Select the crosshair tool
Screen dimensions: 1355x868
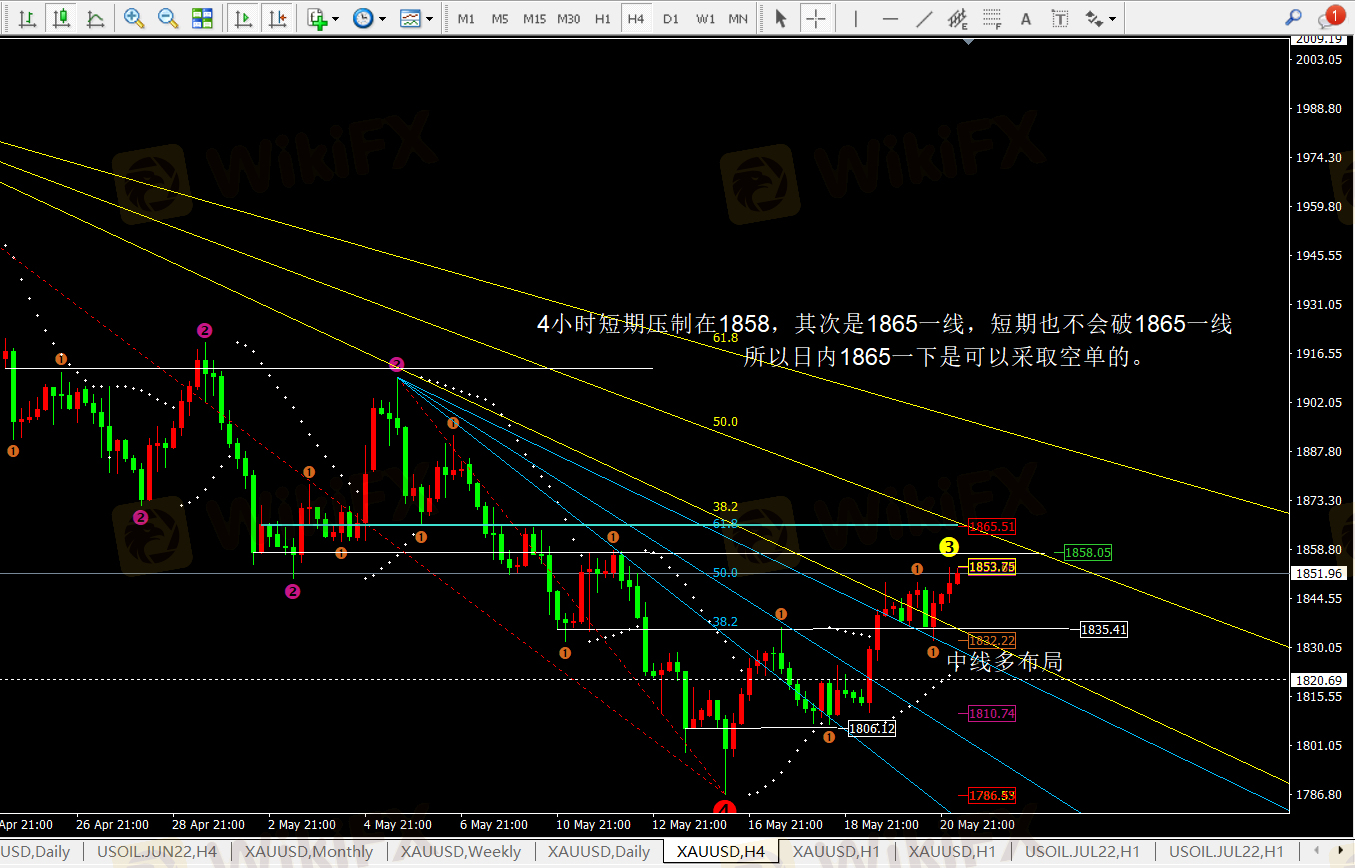817,18
